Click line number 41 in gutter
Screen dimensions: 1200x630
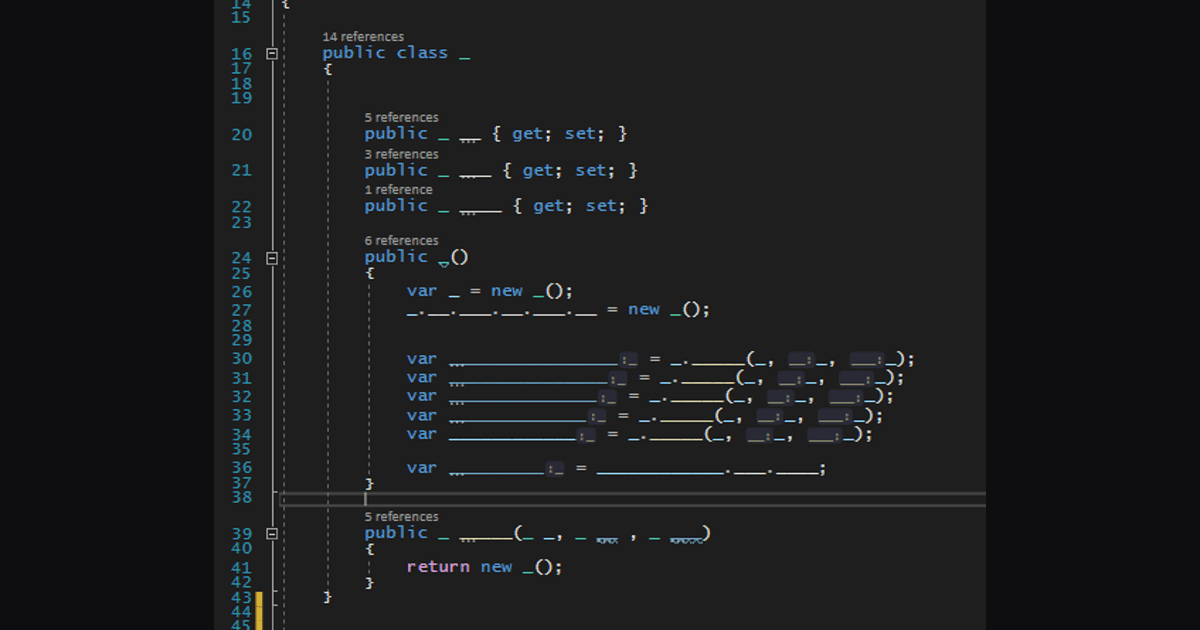pyautogui.click(x=241, y=567)
